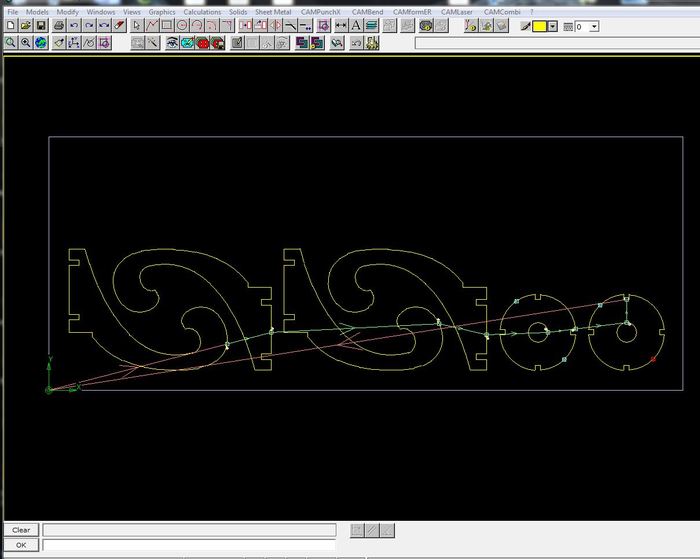The width and height of the screenshot is (700, 559).
Task: Click the purple squares icon with yellow badge
Action: [x=317, y=43]
